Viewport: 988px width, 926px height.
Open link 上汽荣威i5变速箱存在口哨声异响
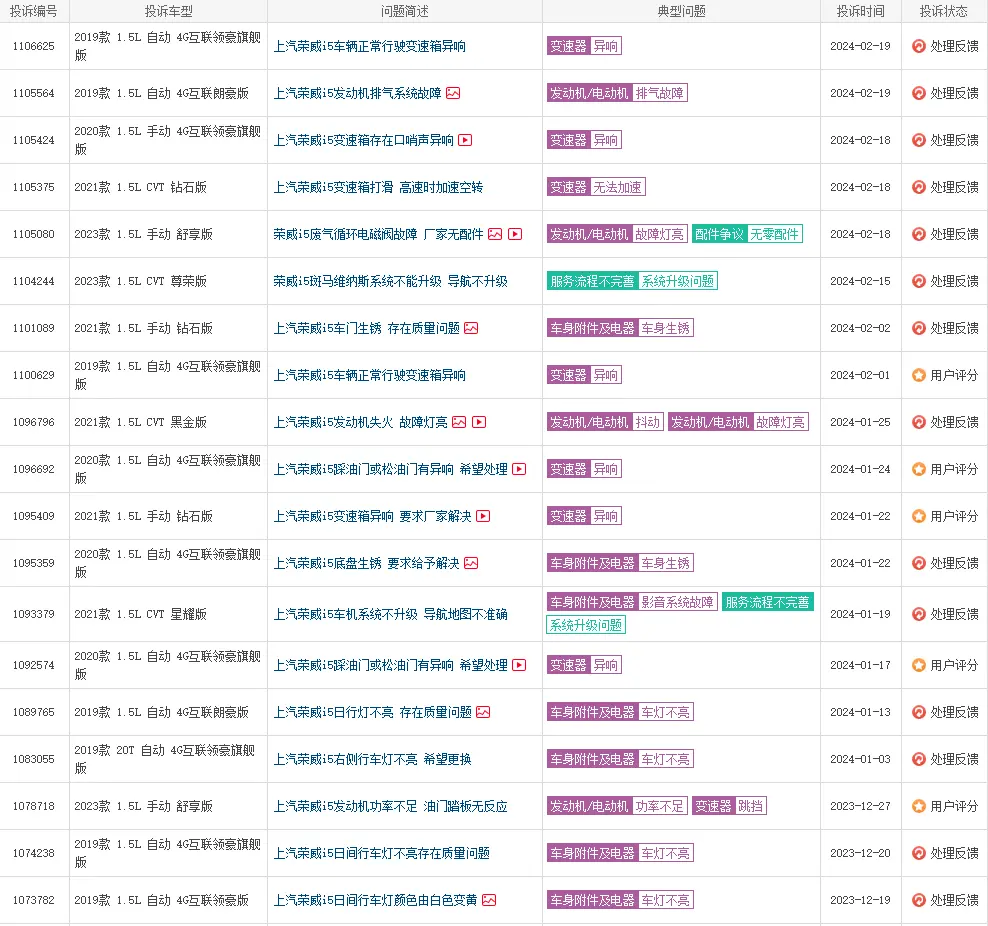tap(364, 140)
